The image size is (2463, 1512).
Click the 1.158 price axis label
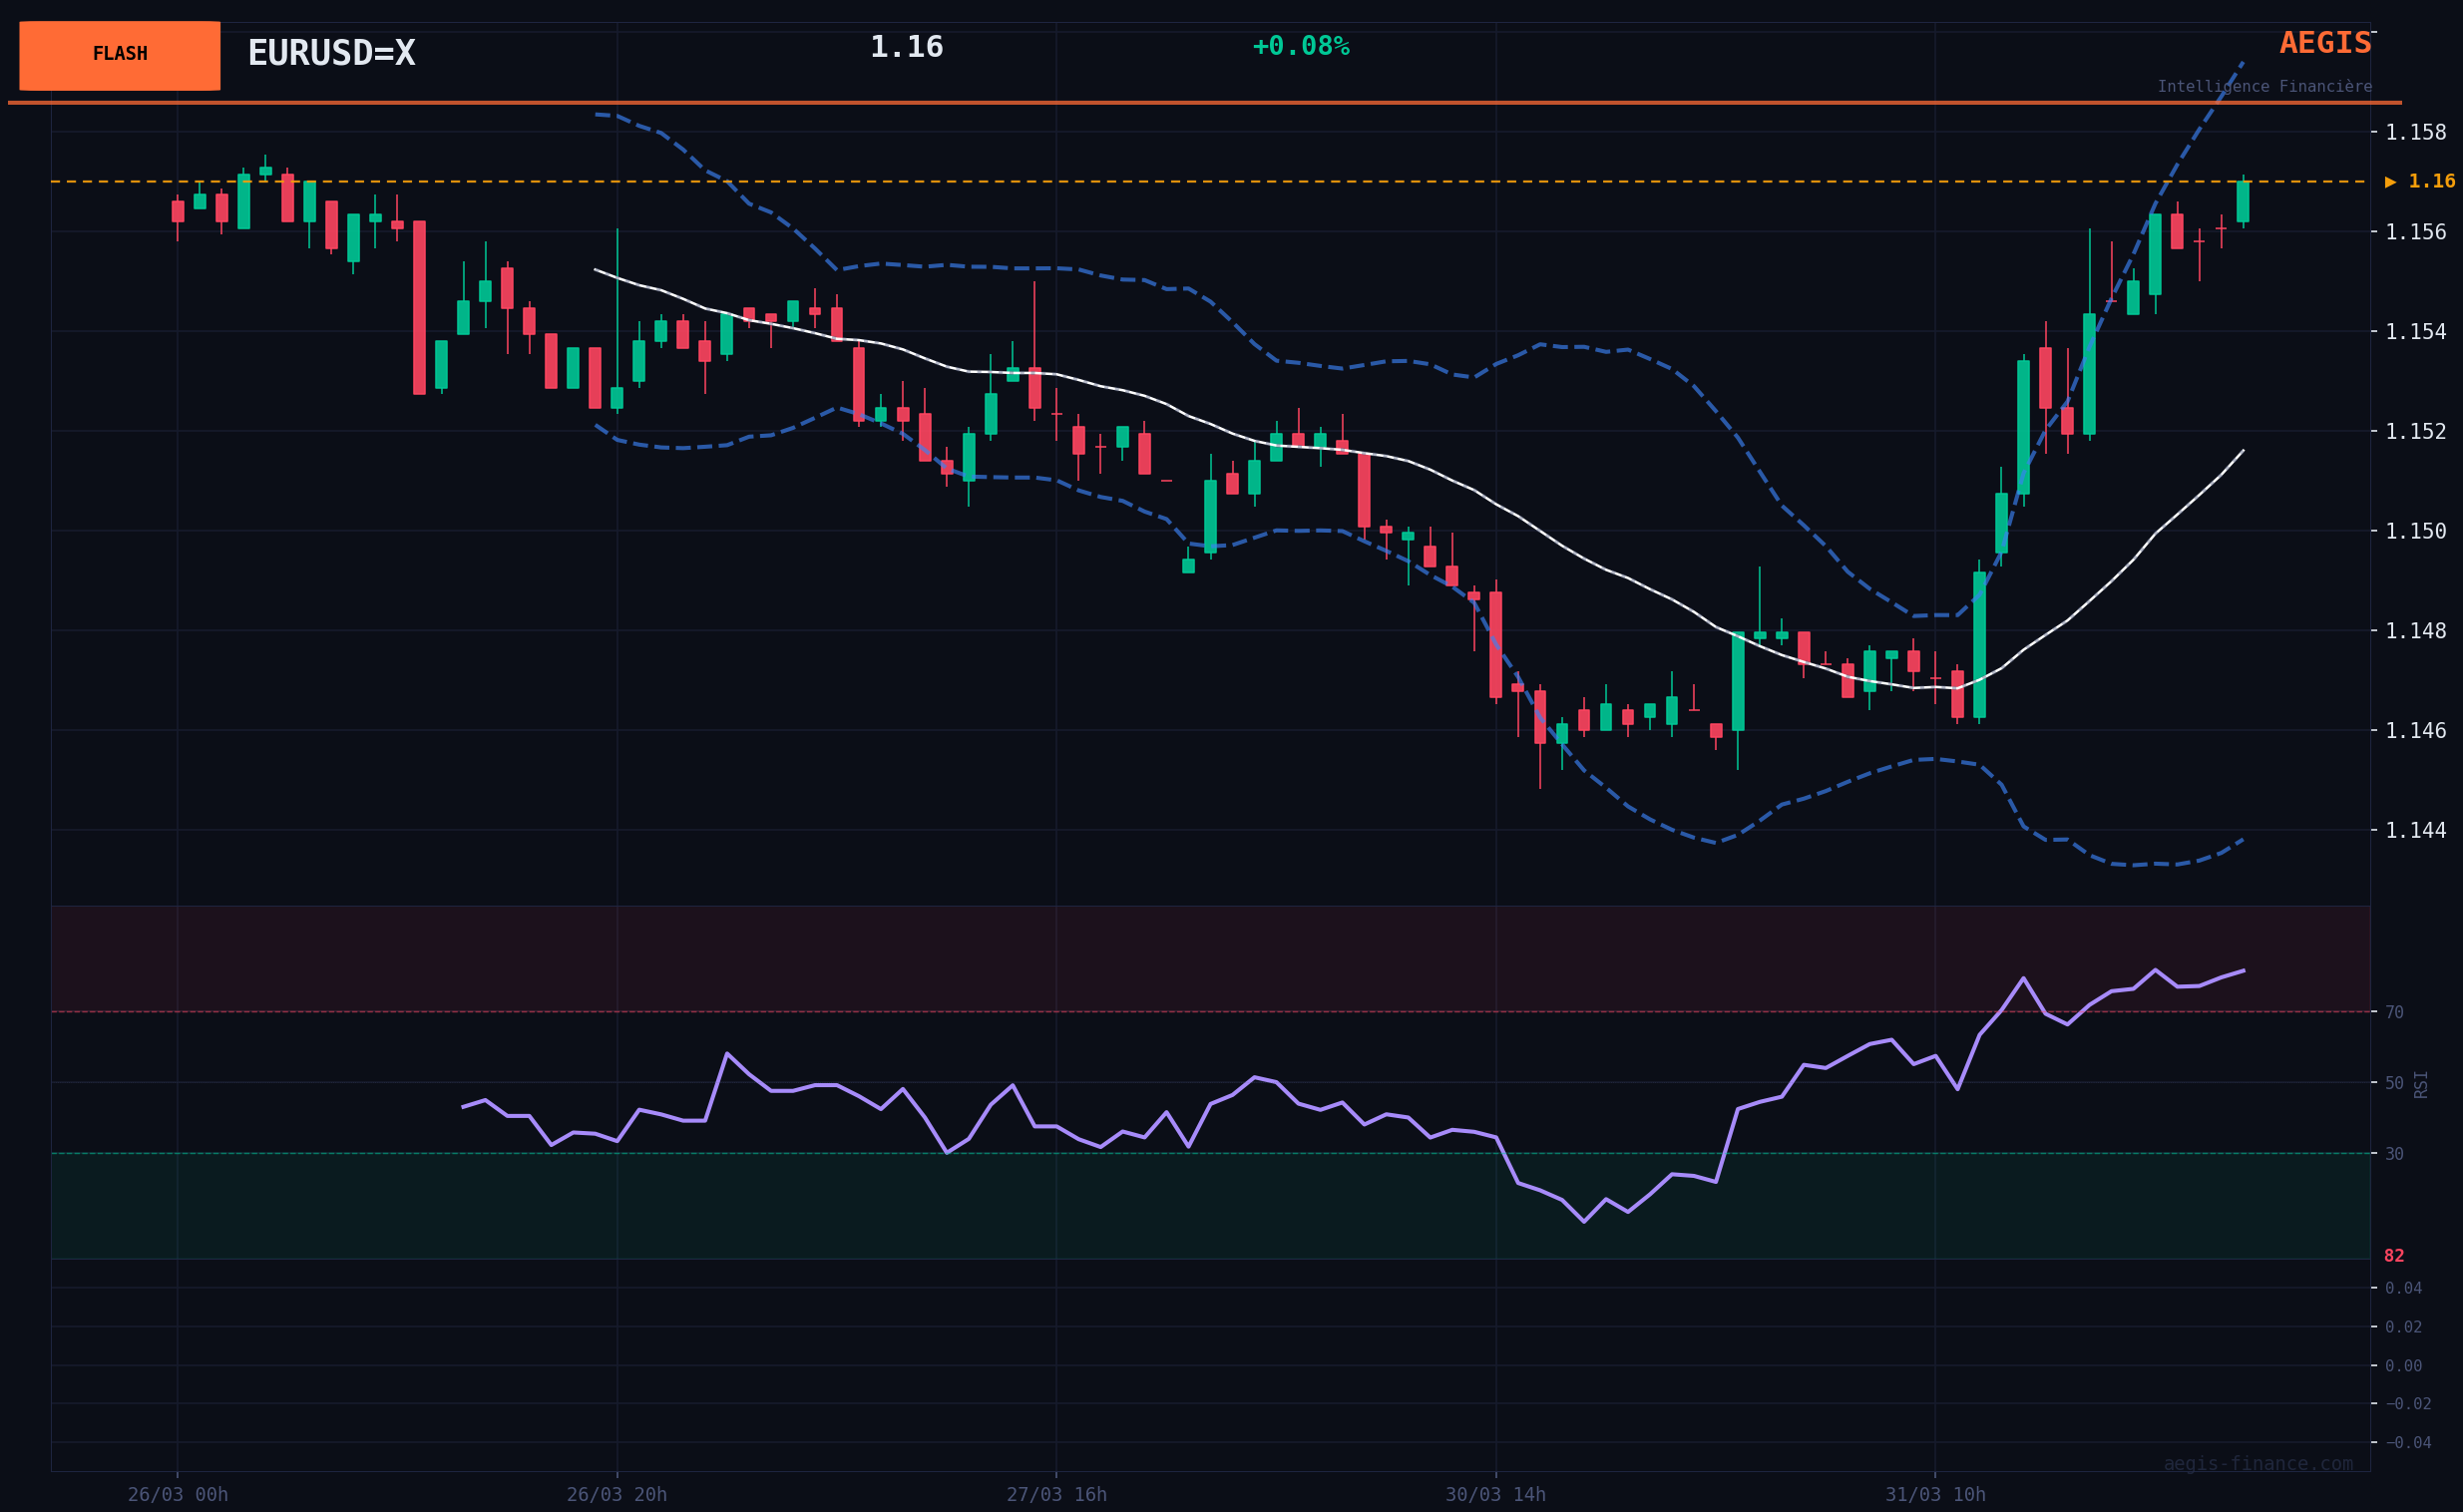point(2415,132)
